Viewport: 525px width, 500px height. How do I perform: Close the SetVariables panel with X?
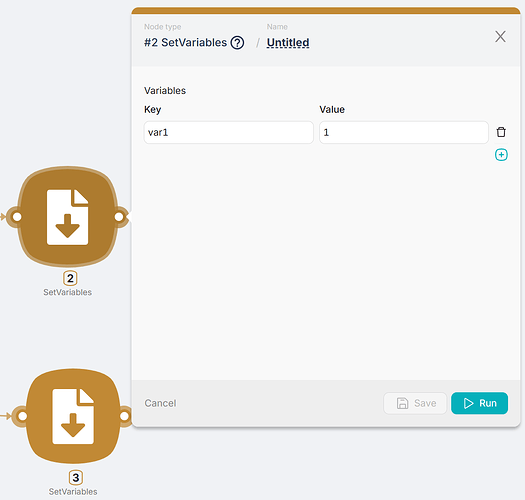(500, 37)
